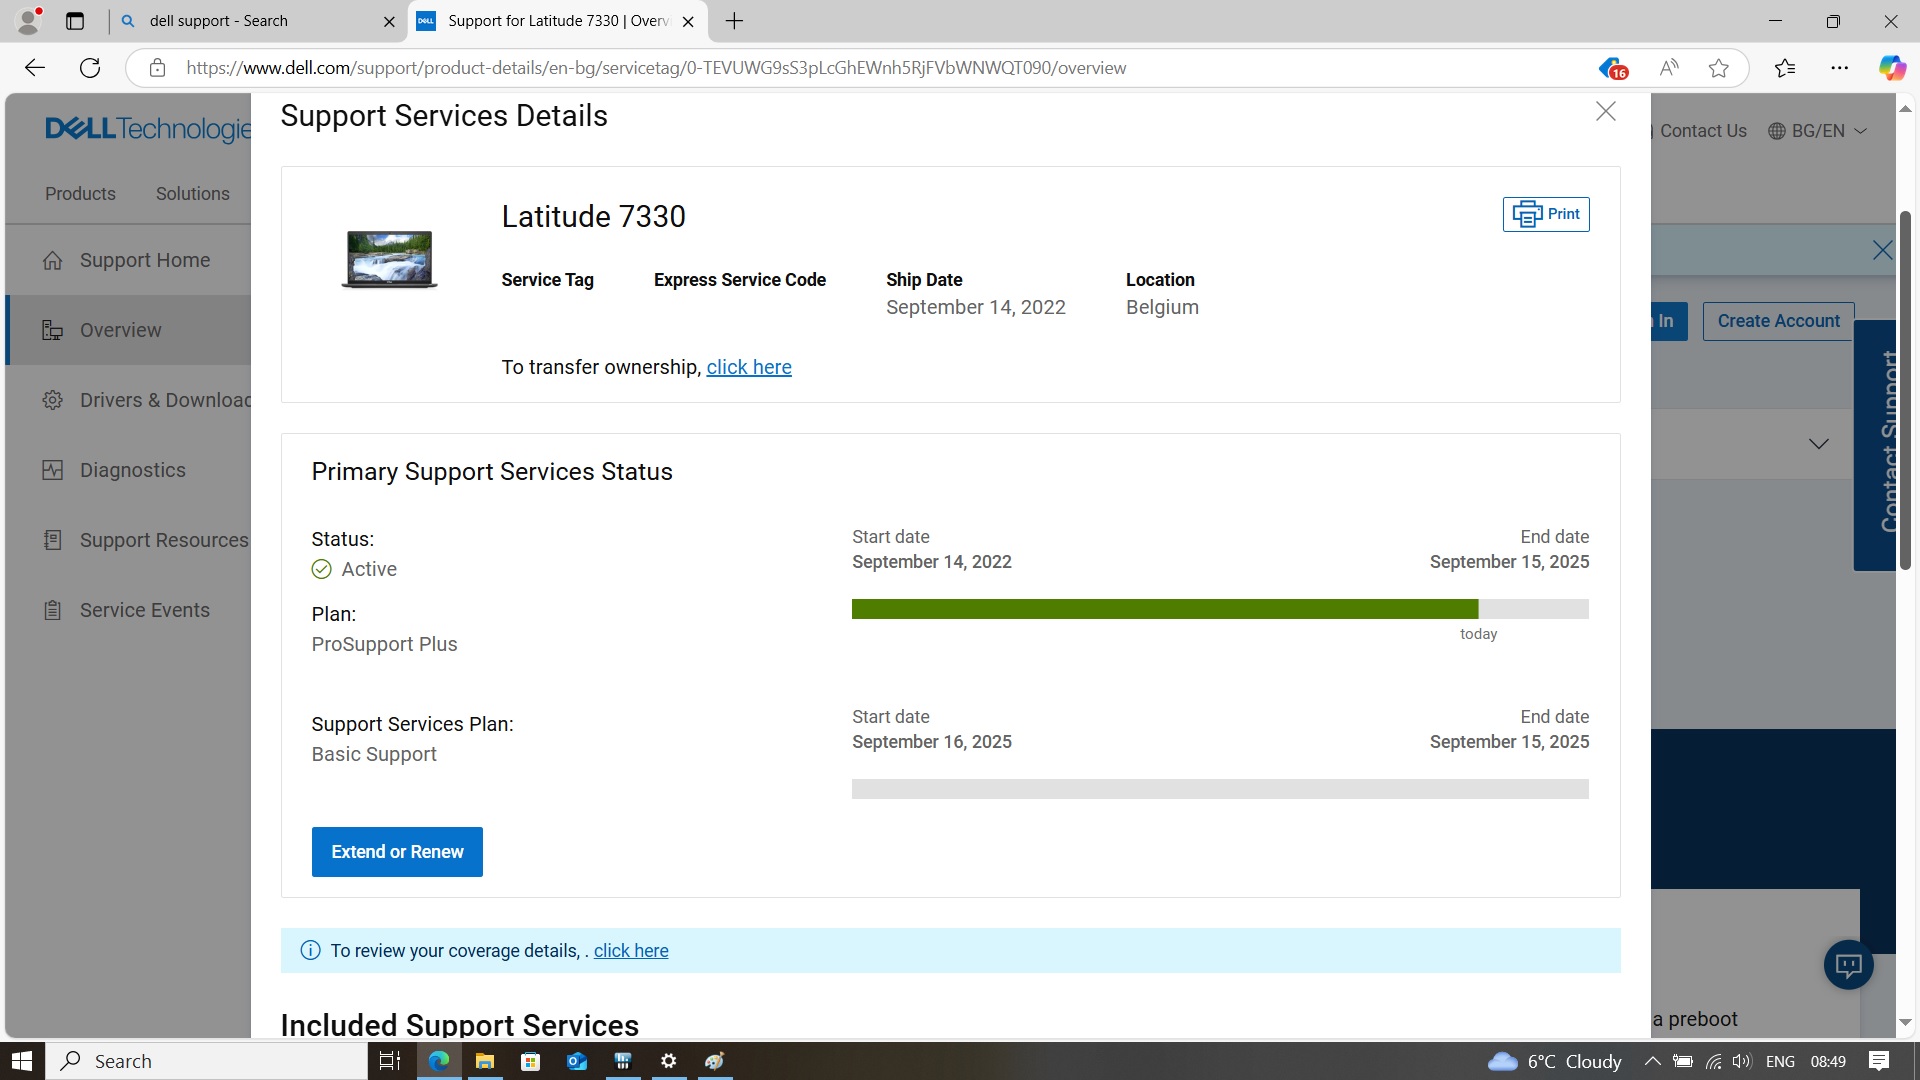Open the chat bubble icon

tap(1848, 966)
